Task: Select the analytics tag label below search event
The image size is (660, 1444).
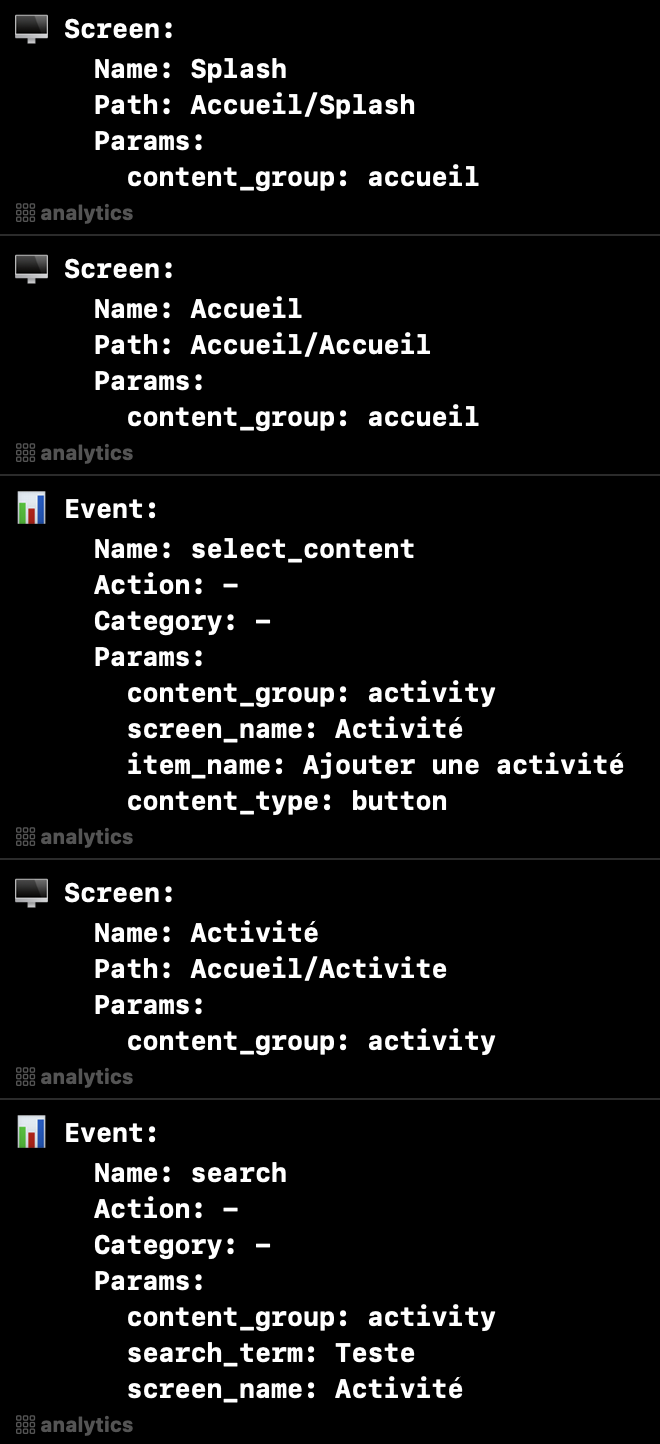Action: 86,1425
